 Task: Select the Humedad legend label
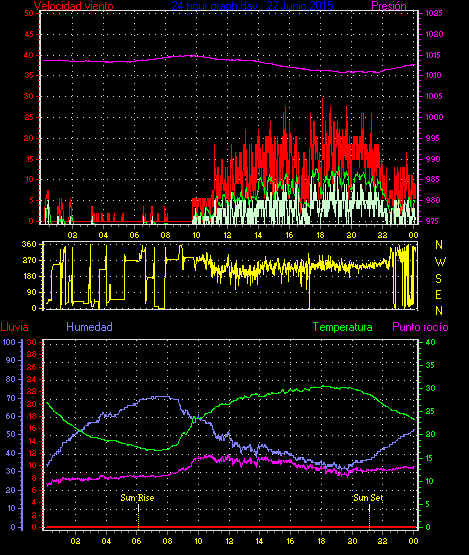[x=89, y=327]
